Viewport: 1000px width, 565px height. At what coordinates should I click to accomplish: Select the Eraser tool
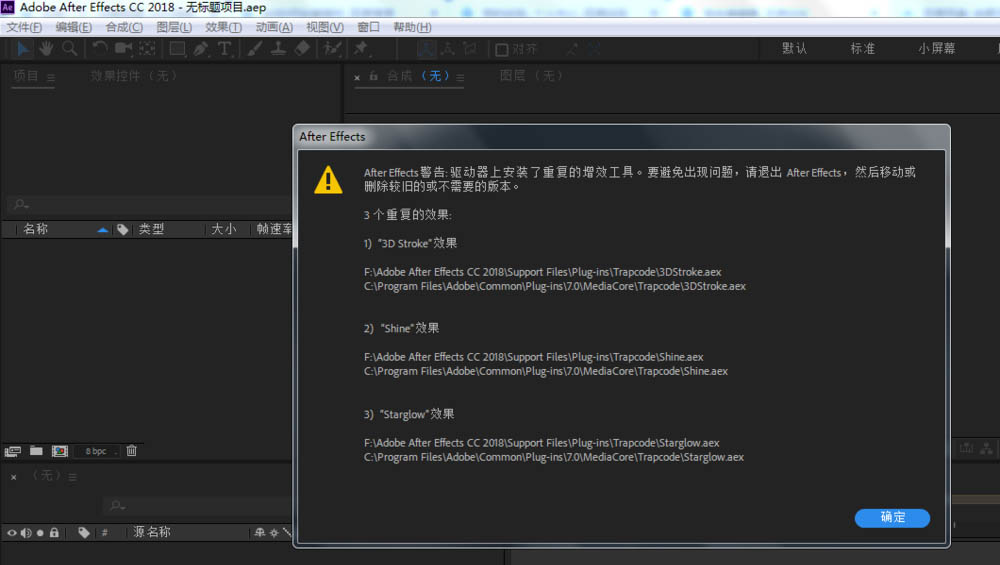[302, 48]
